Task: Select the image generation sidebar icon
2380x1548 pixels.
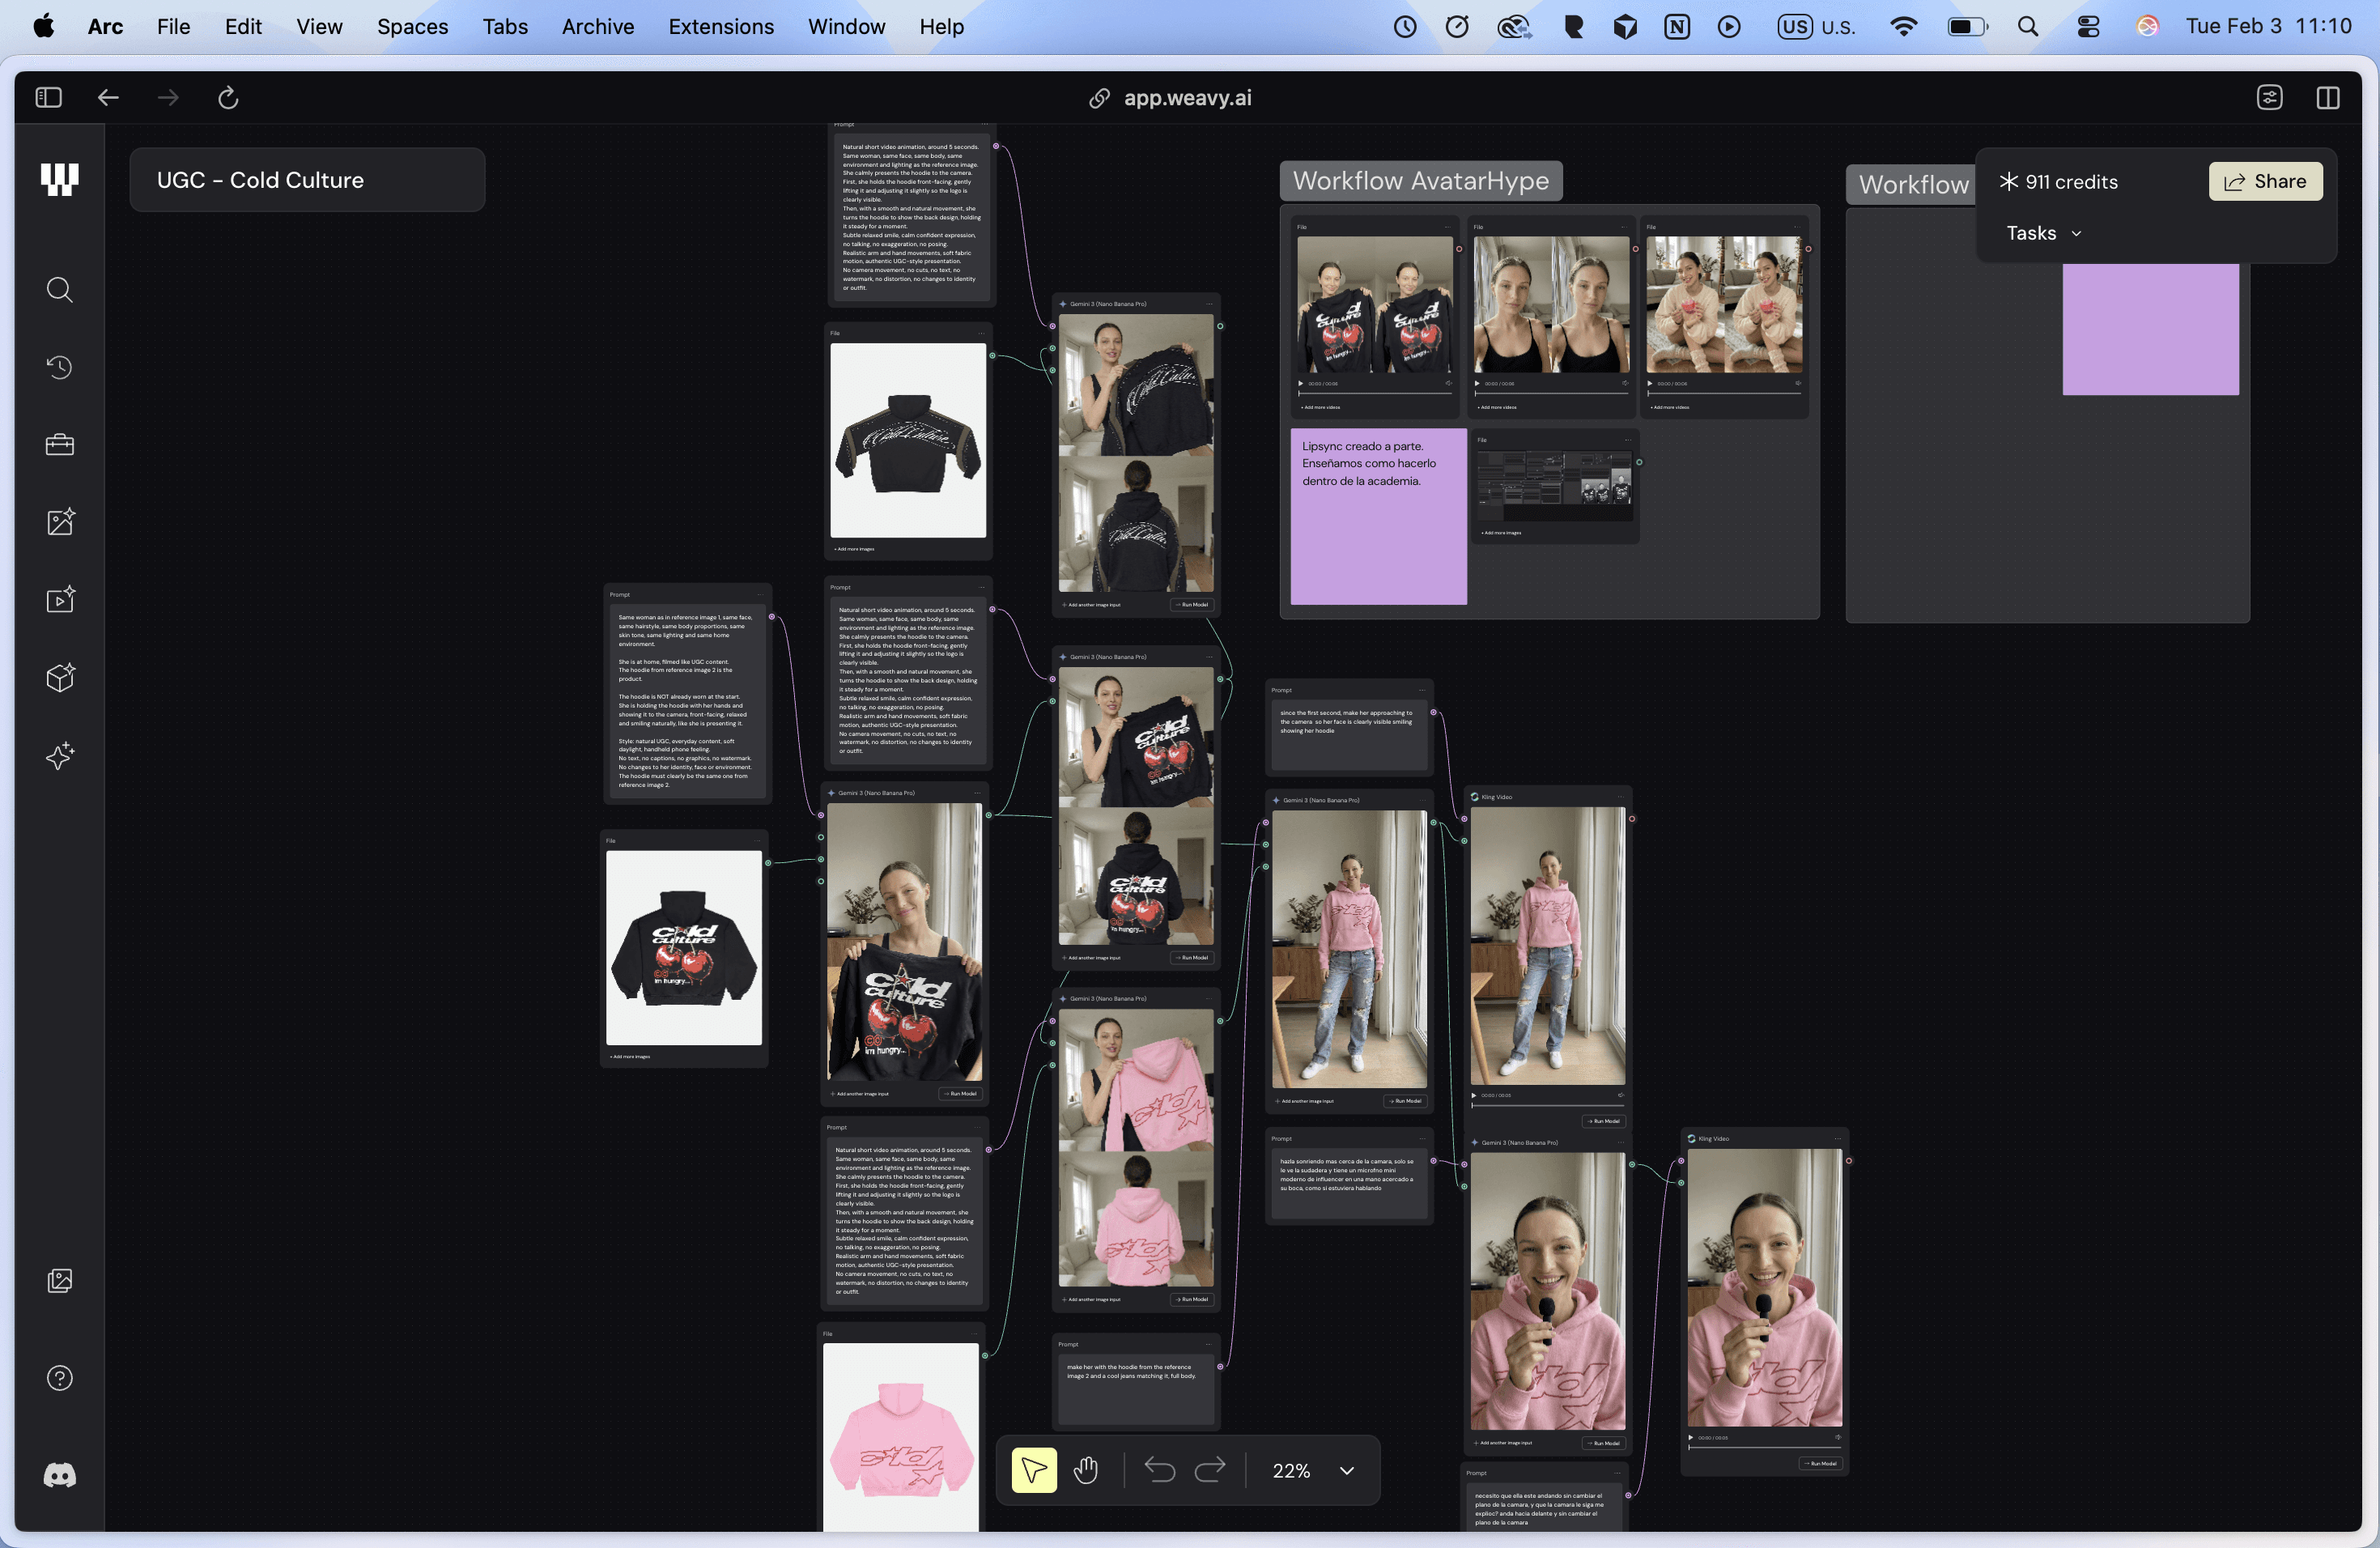Action: click(60, 521)
